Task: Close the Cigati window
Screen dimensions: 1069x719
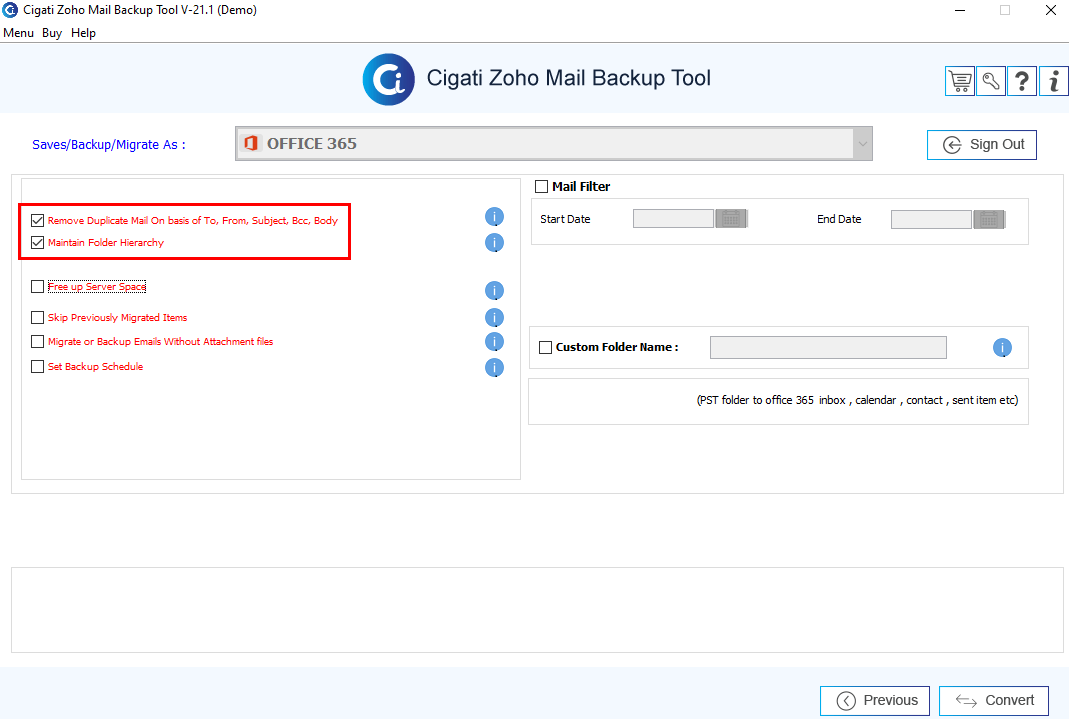Action: click(1051, 10)
